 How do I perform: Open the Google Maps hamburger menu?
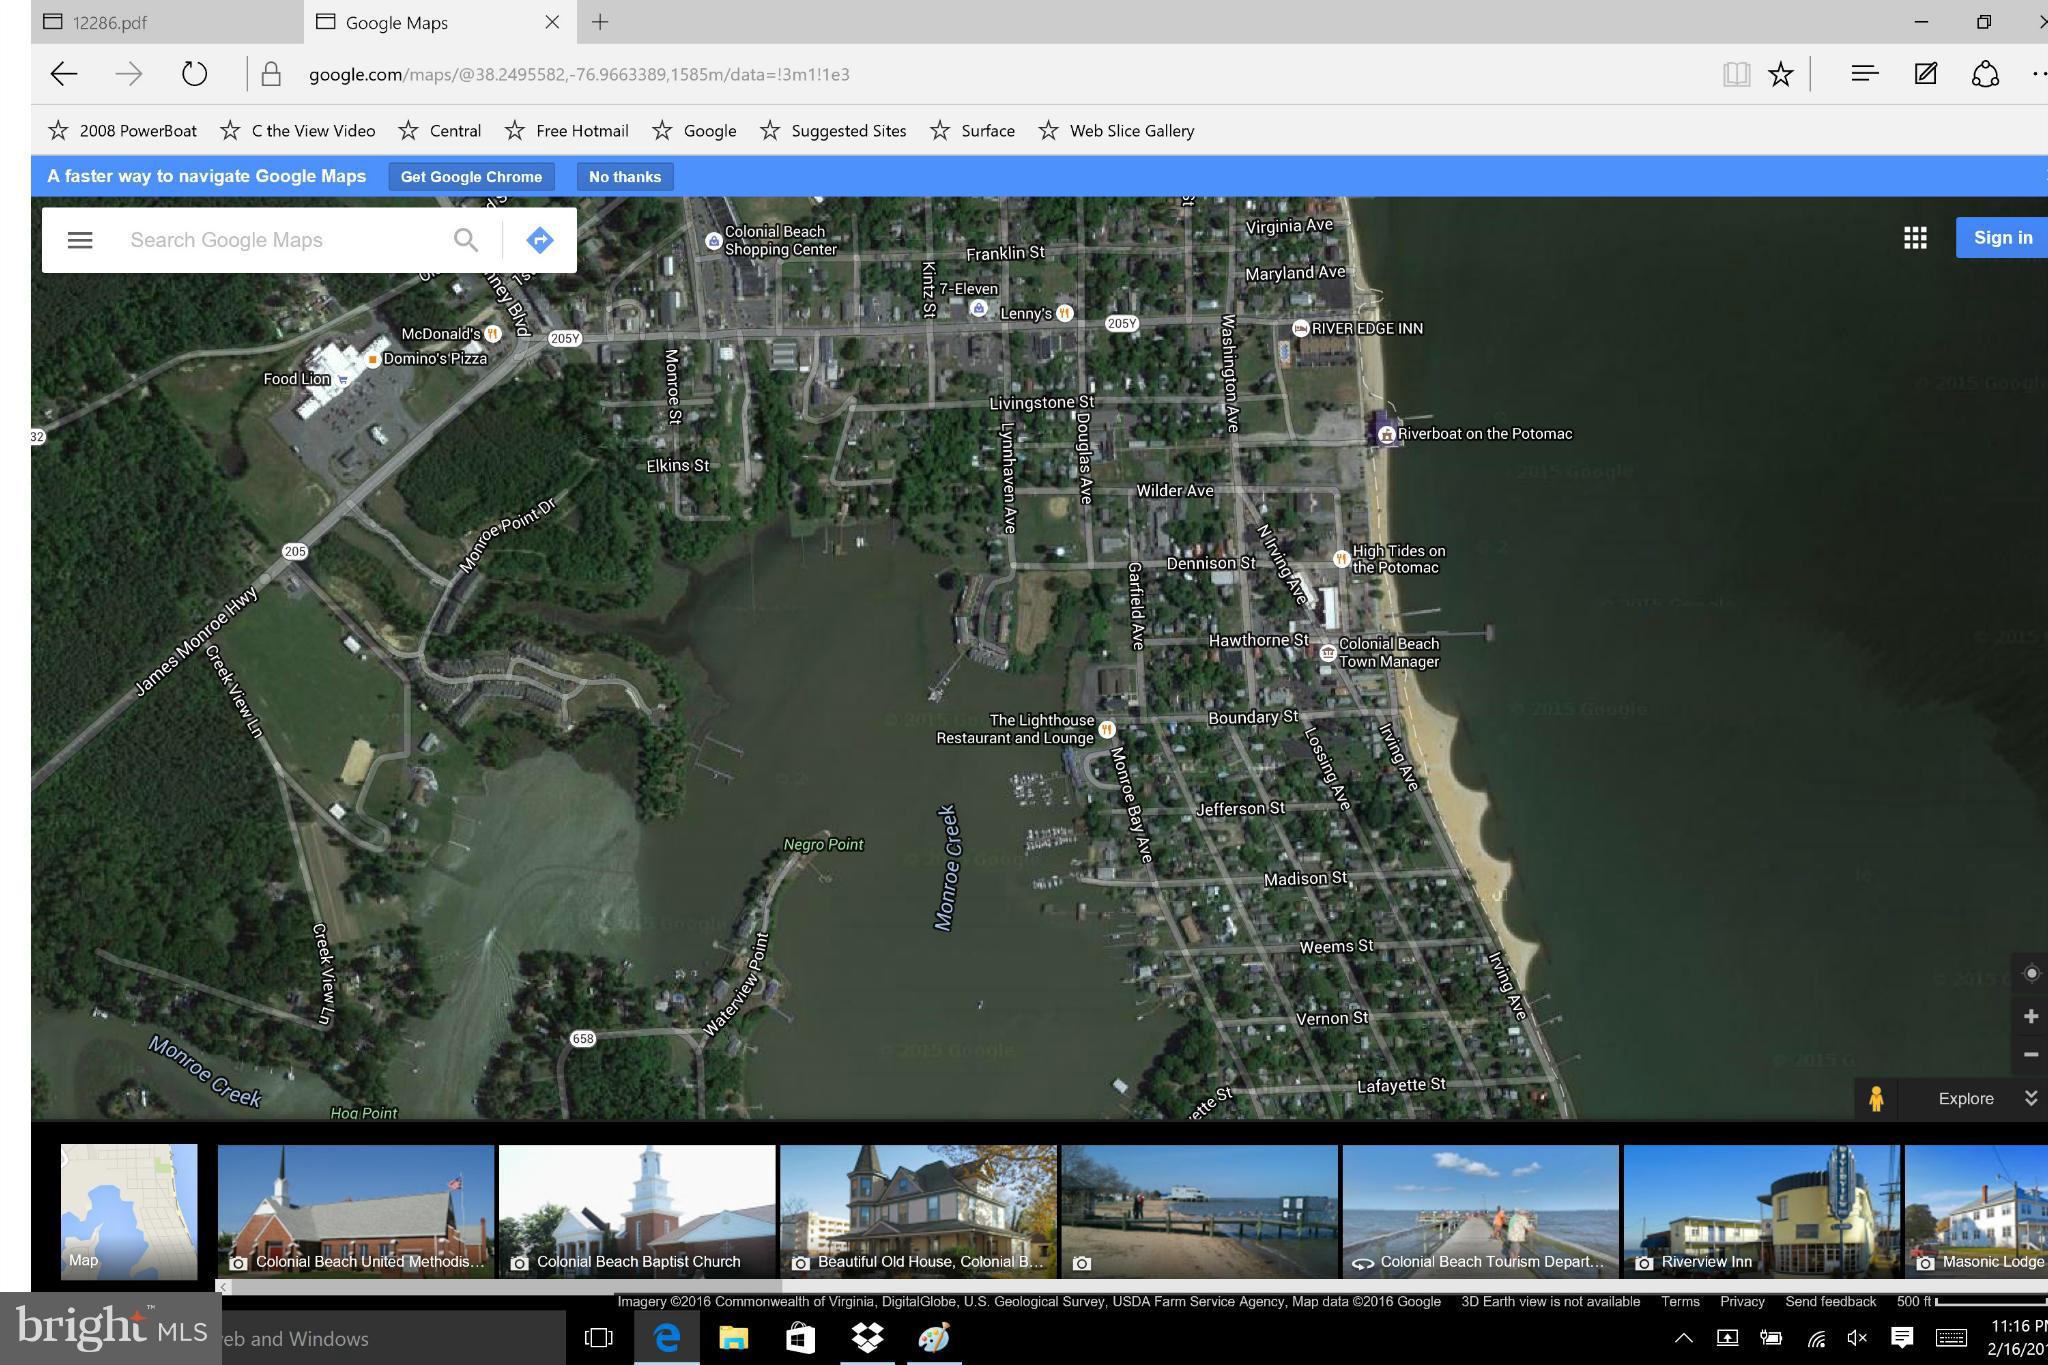pos(79,239)
